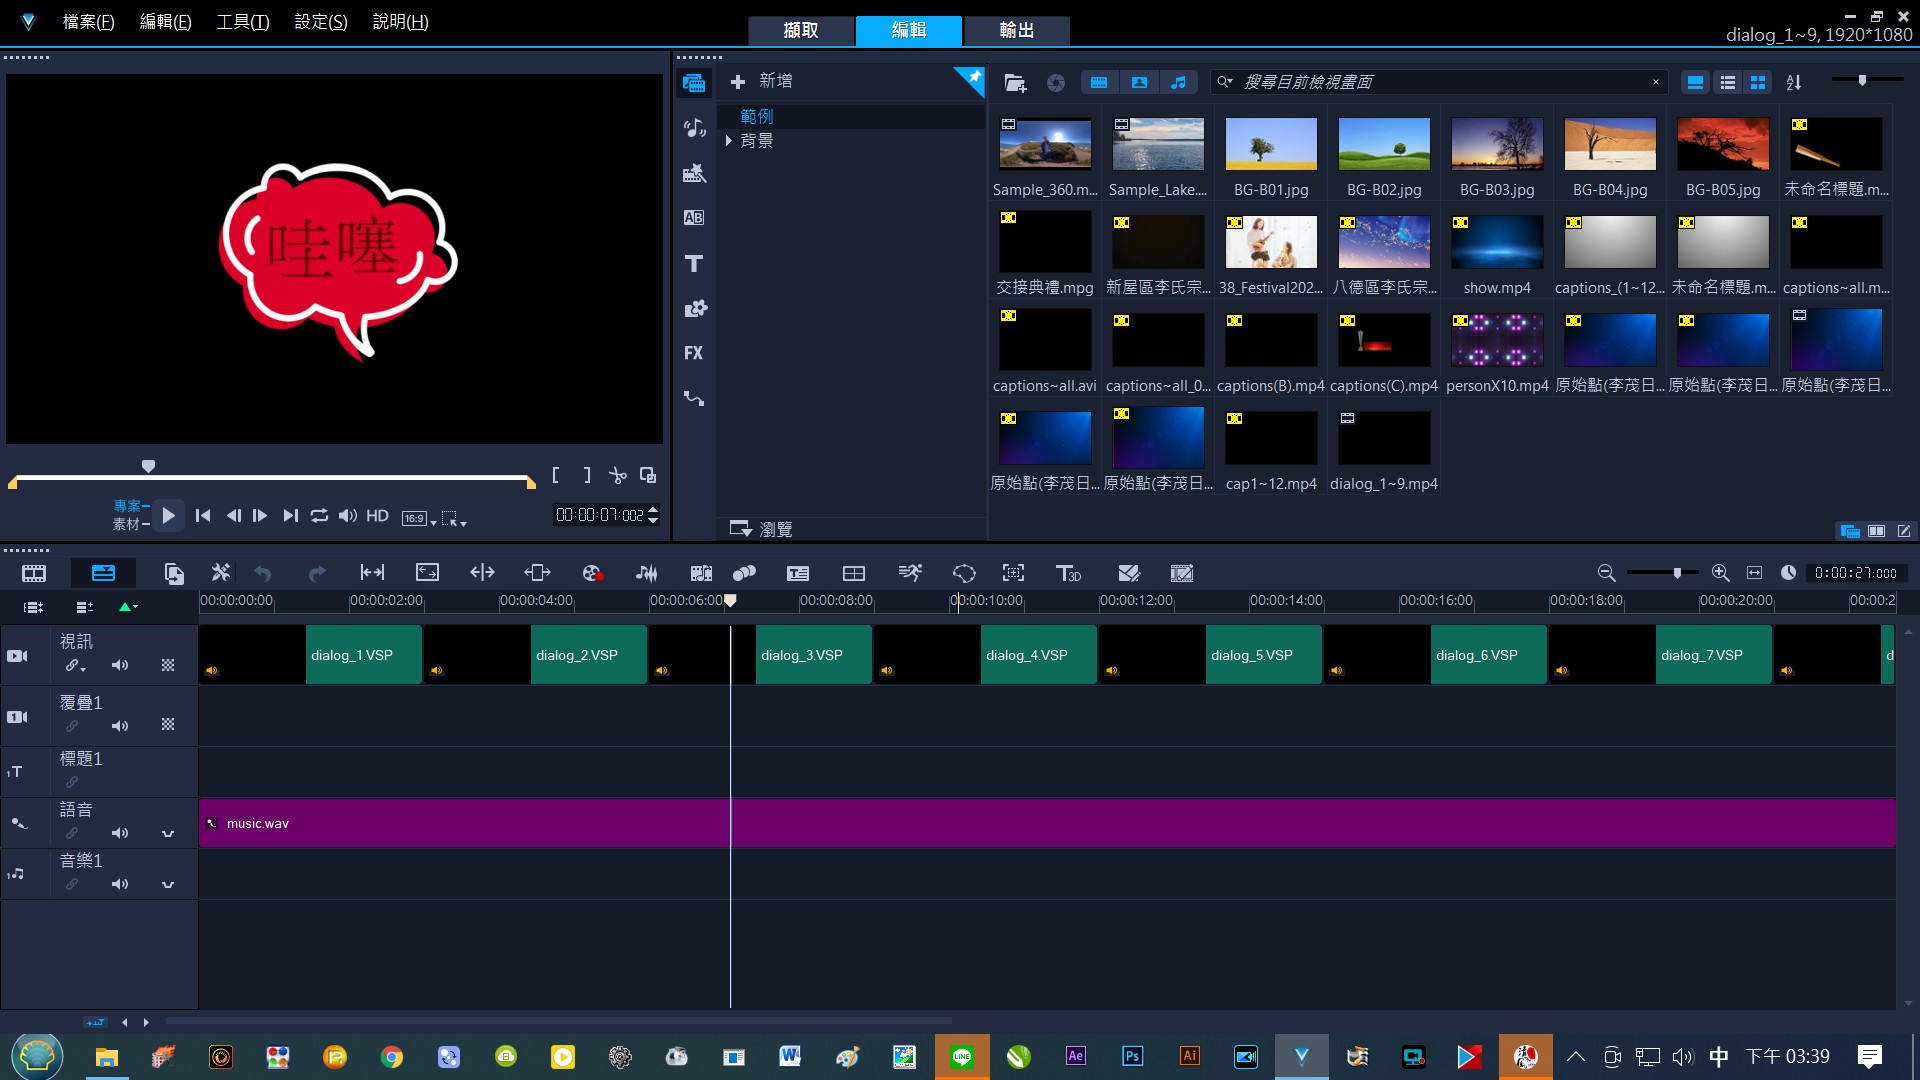The width and height of the screenshot is (1920, 1080).
Task: Click the Redo arrow in timeline toolbar
Action: point(317,573)
